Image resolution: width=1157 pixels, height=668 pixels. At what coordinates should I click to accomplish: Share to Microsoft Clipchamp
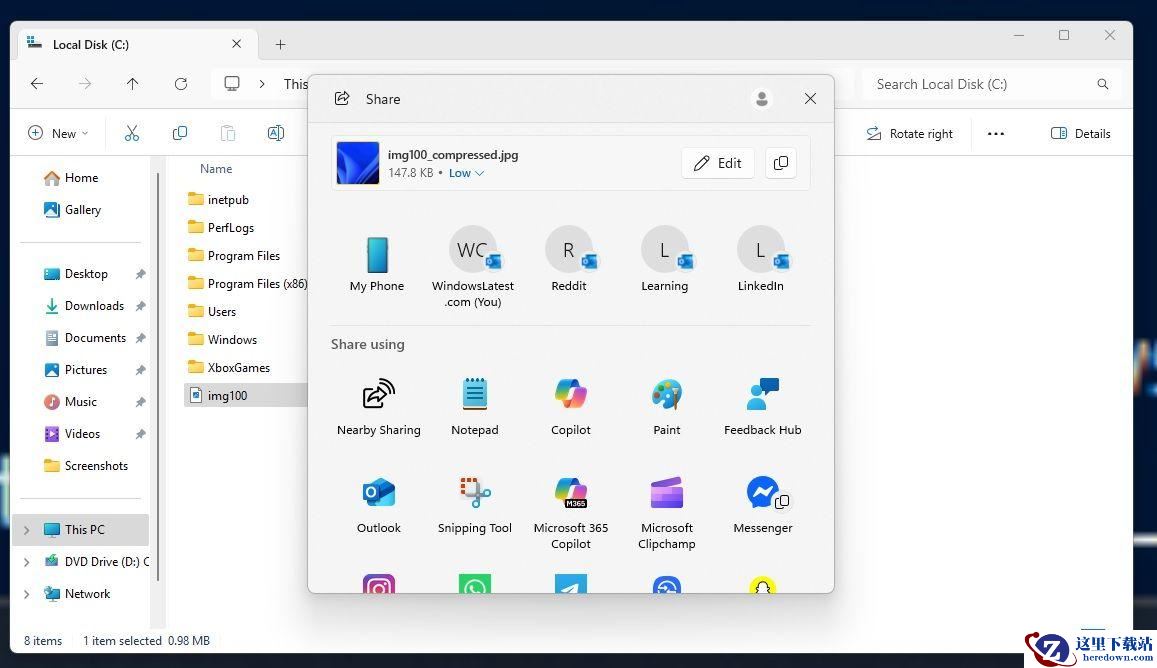666,513
